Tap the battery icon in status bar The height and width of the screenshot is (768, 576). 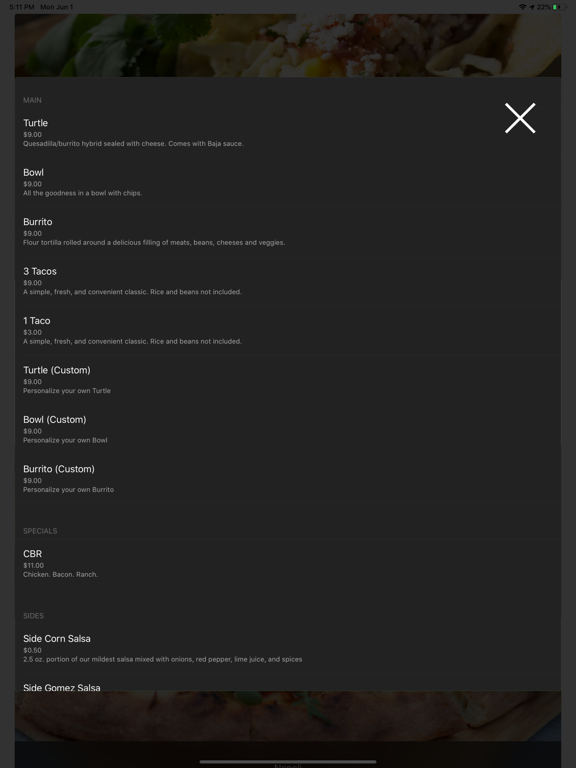click(558, 7)
